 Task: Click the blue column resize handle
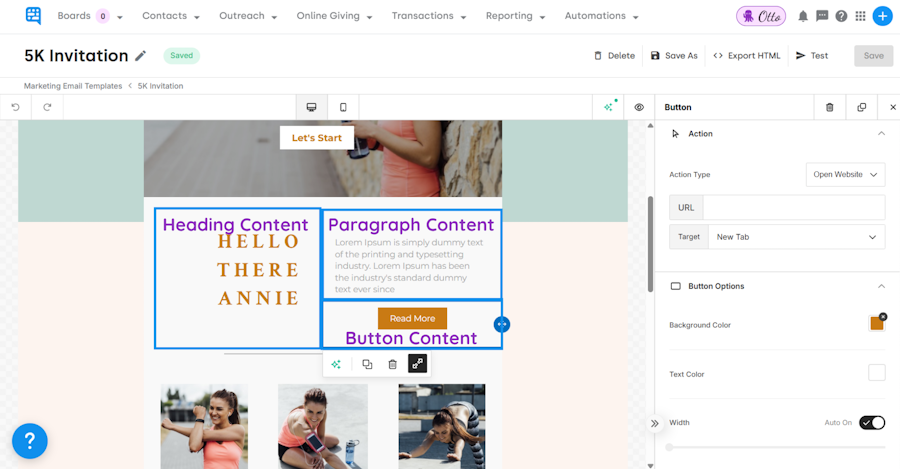[x=502, y=324]
